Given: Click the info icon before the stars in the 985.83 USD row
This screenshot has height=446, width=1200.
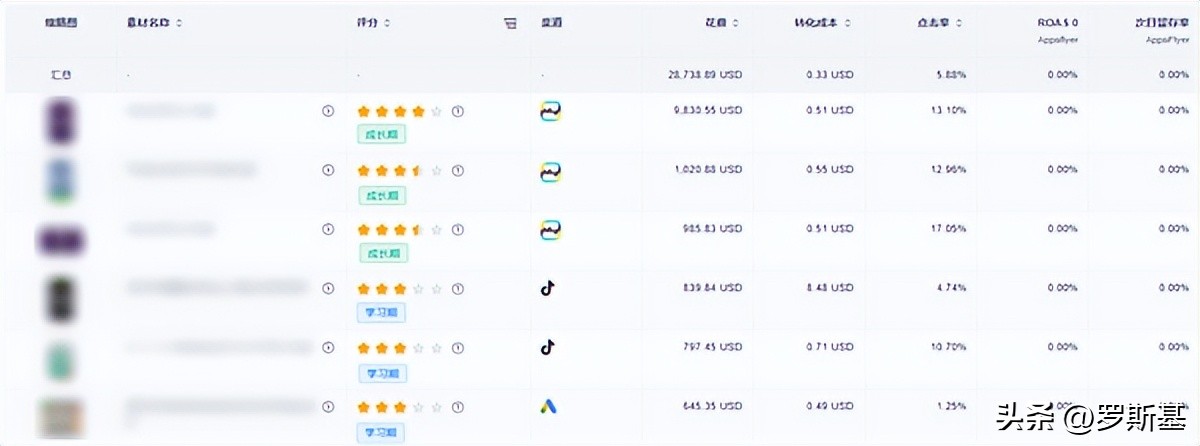Looking at the screenshot, I should point(328,229).
